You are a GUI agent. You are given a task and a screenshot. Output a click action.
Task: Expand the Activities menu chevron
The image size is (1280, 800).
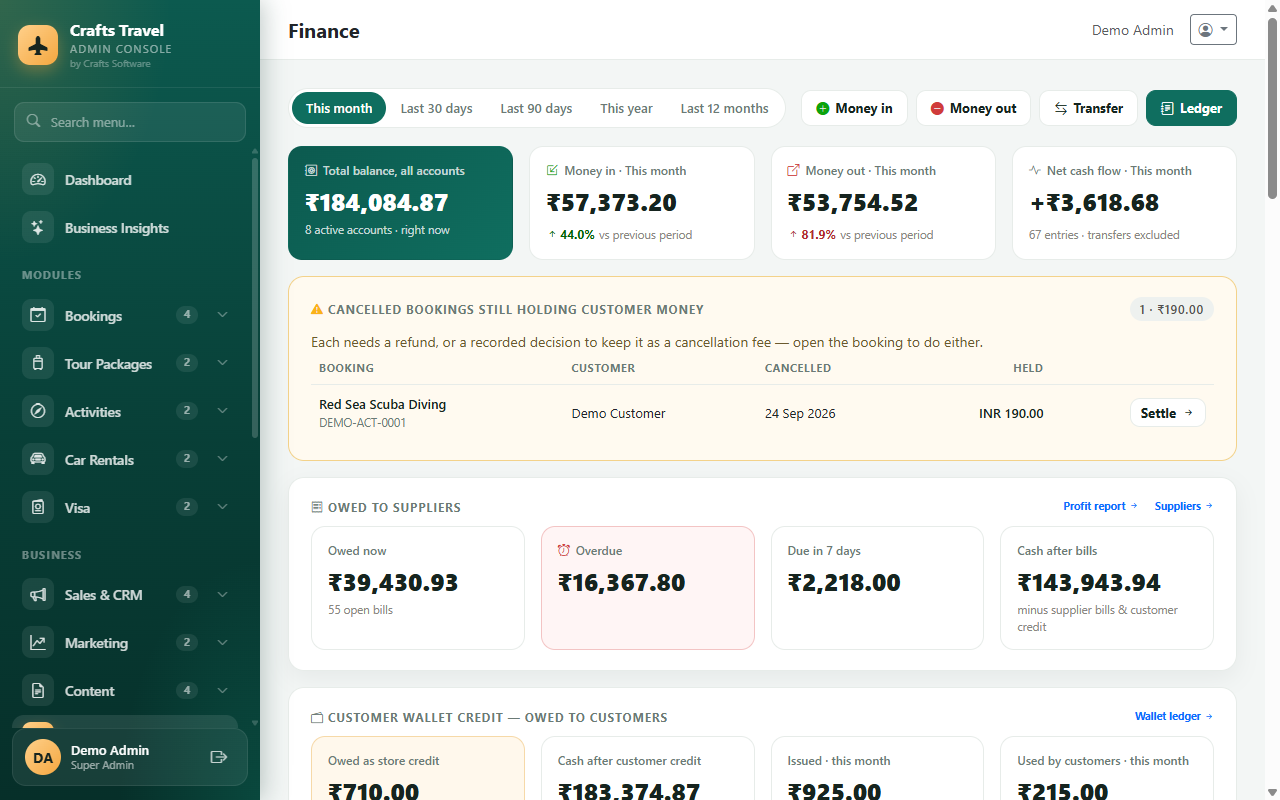pos(222,411)
